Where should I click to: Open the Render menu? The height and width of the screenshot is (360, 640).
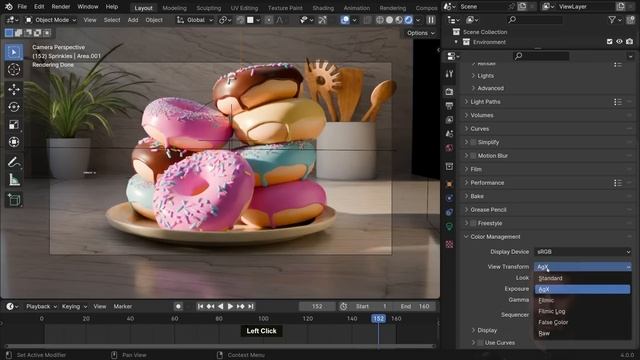[60, 7]
